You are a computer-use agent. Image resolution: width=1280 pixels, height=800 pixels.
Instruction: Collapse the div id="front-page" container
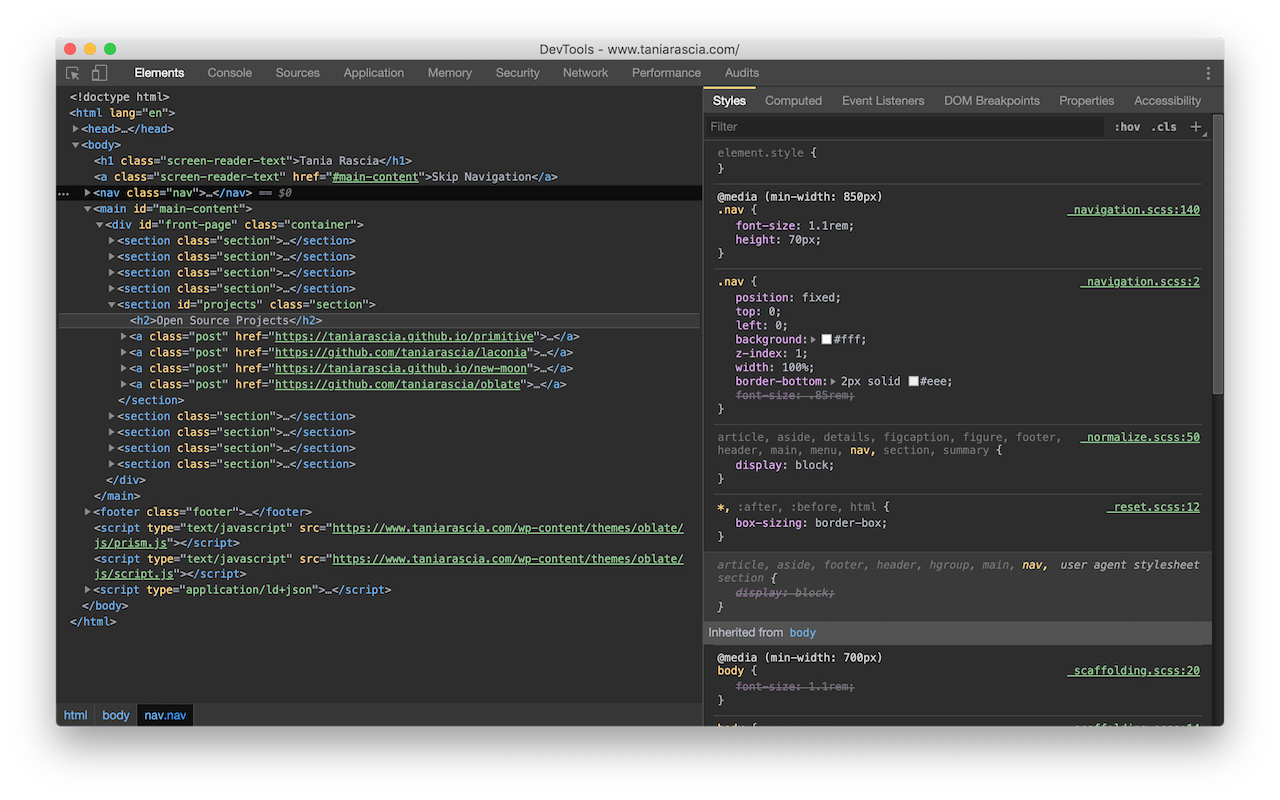(100, 225)
